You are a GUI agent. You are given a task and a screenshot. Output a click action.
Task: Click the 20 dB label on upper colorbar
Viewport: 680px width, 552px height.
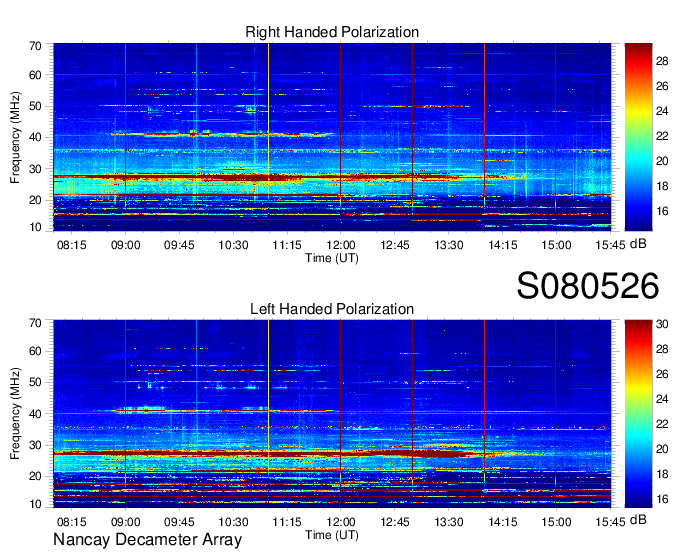coord(662,161)
